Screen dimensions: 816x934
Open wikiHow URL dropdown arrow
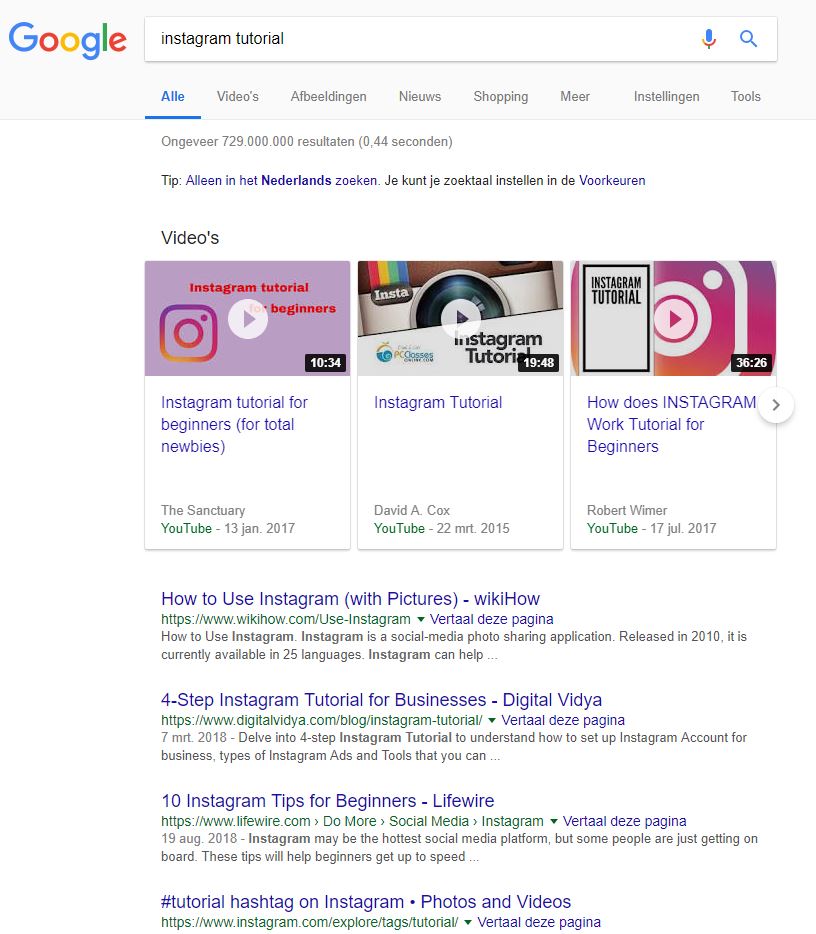click(421, 619)
